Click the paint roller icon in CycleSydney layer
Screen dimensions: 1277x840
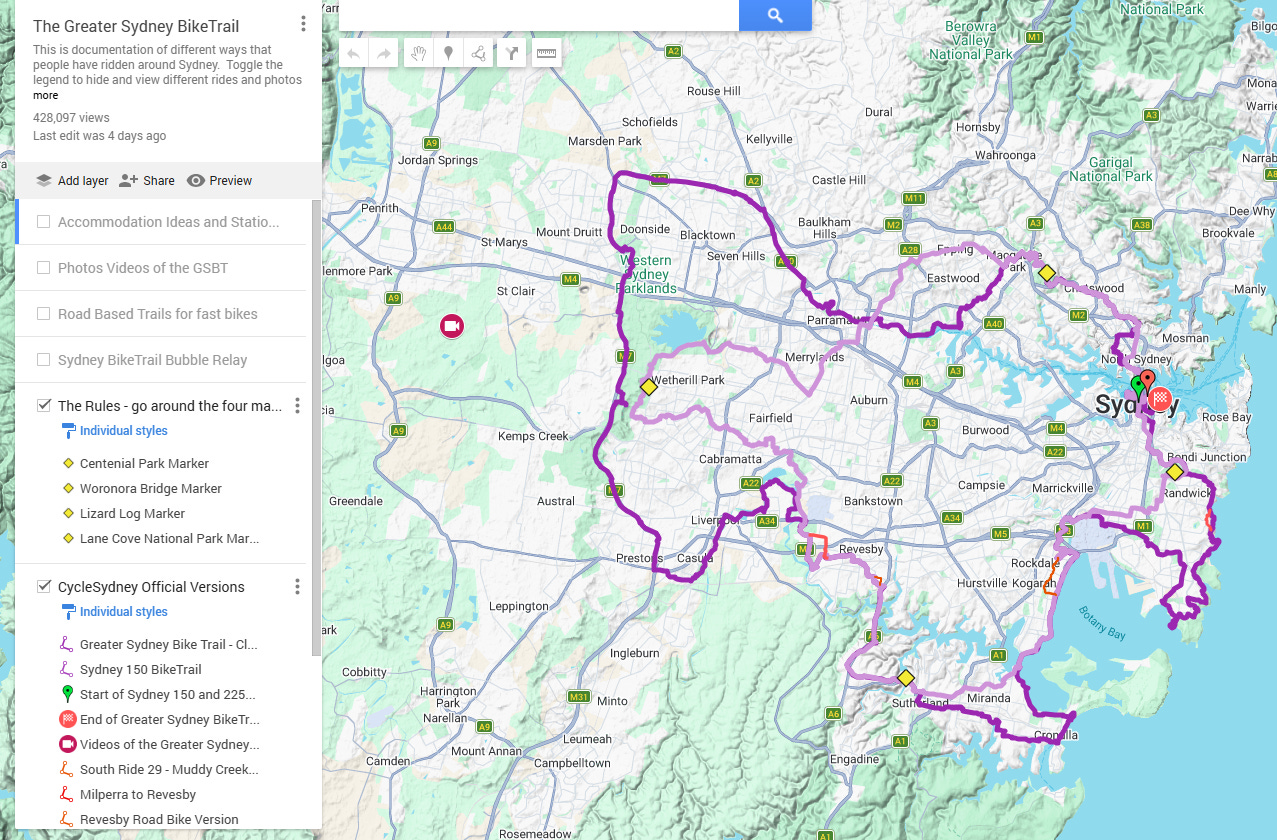tap(68, 612)
